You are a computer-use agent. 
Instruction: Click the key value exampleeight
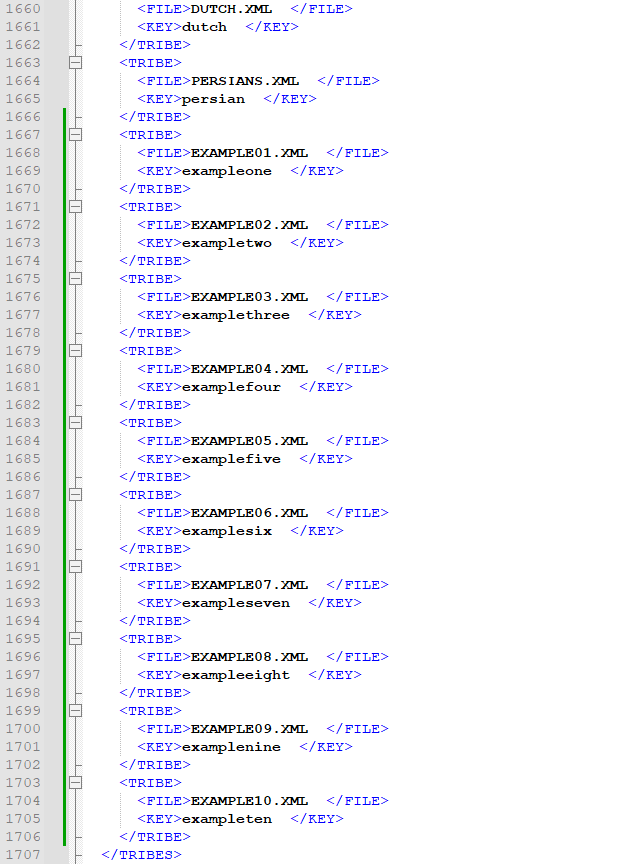pyautogui.click(x=236, y=675)
